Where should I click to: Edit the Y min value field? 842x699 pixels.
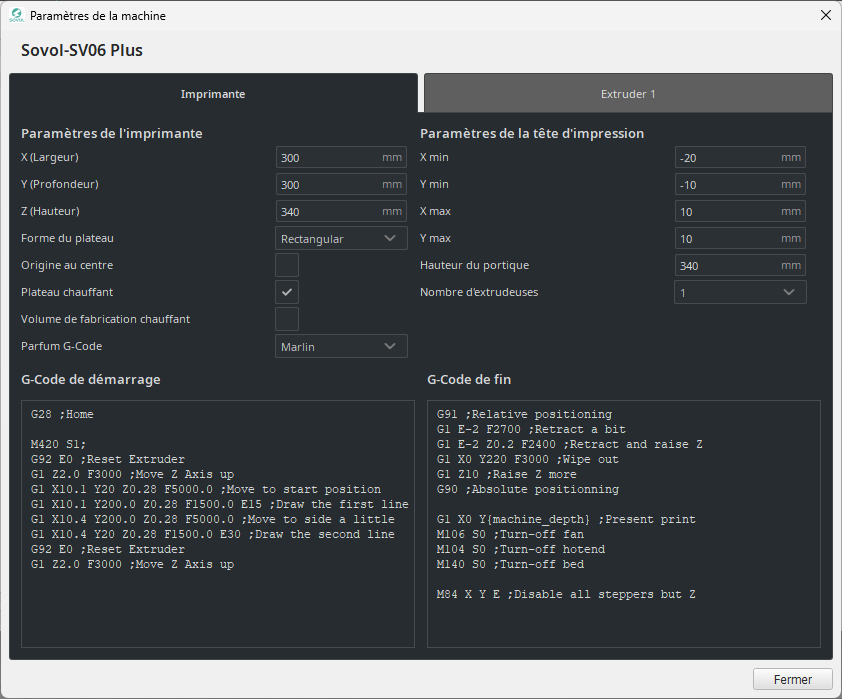(x=740, y=184)
